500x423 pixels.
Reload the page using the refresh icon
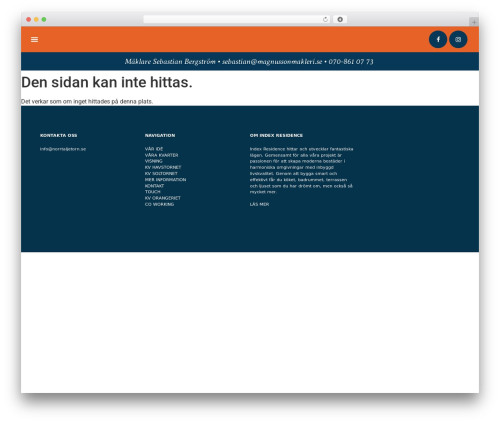coord(325,19)
